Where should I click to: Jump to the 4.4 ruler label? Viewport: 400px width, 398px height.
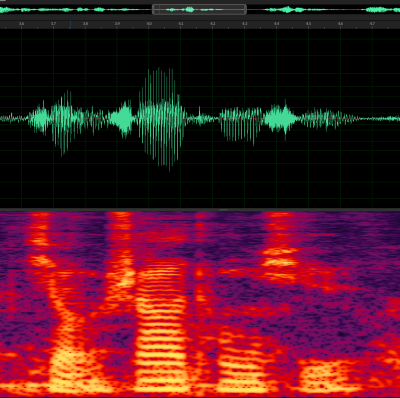277,24
